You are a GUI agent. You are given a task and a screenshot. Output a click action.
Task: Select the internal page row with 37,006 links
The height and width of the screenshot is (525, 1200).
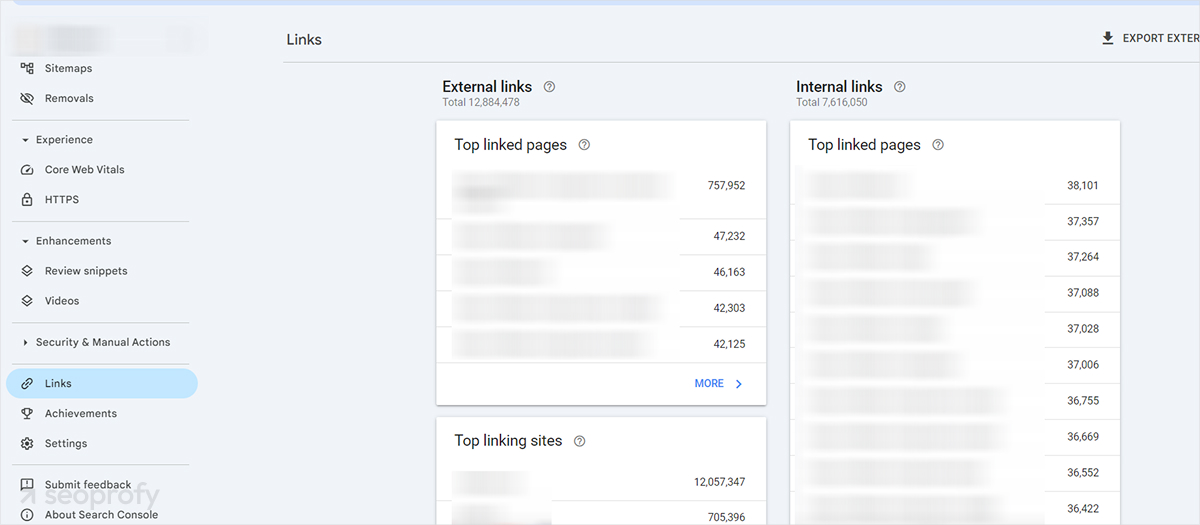click(x=955, y=366)
